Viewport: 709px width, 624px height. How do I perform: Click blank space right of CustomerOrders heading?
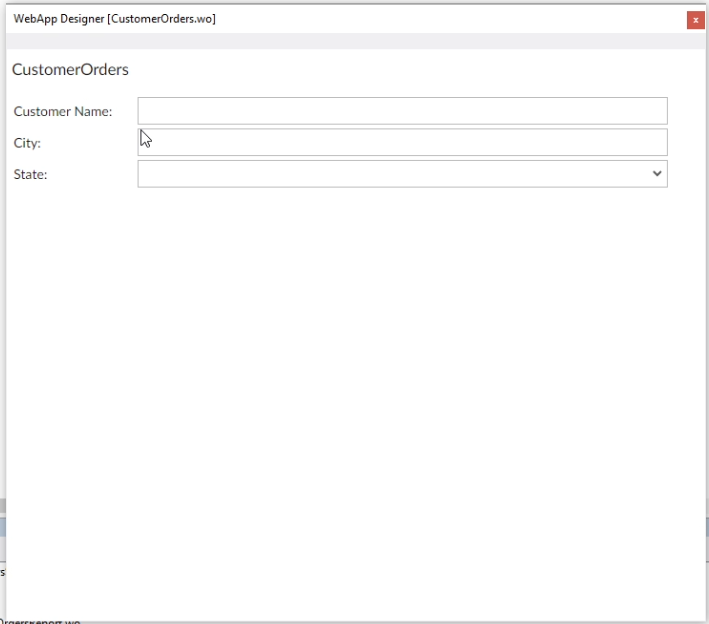coord(400,70)
